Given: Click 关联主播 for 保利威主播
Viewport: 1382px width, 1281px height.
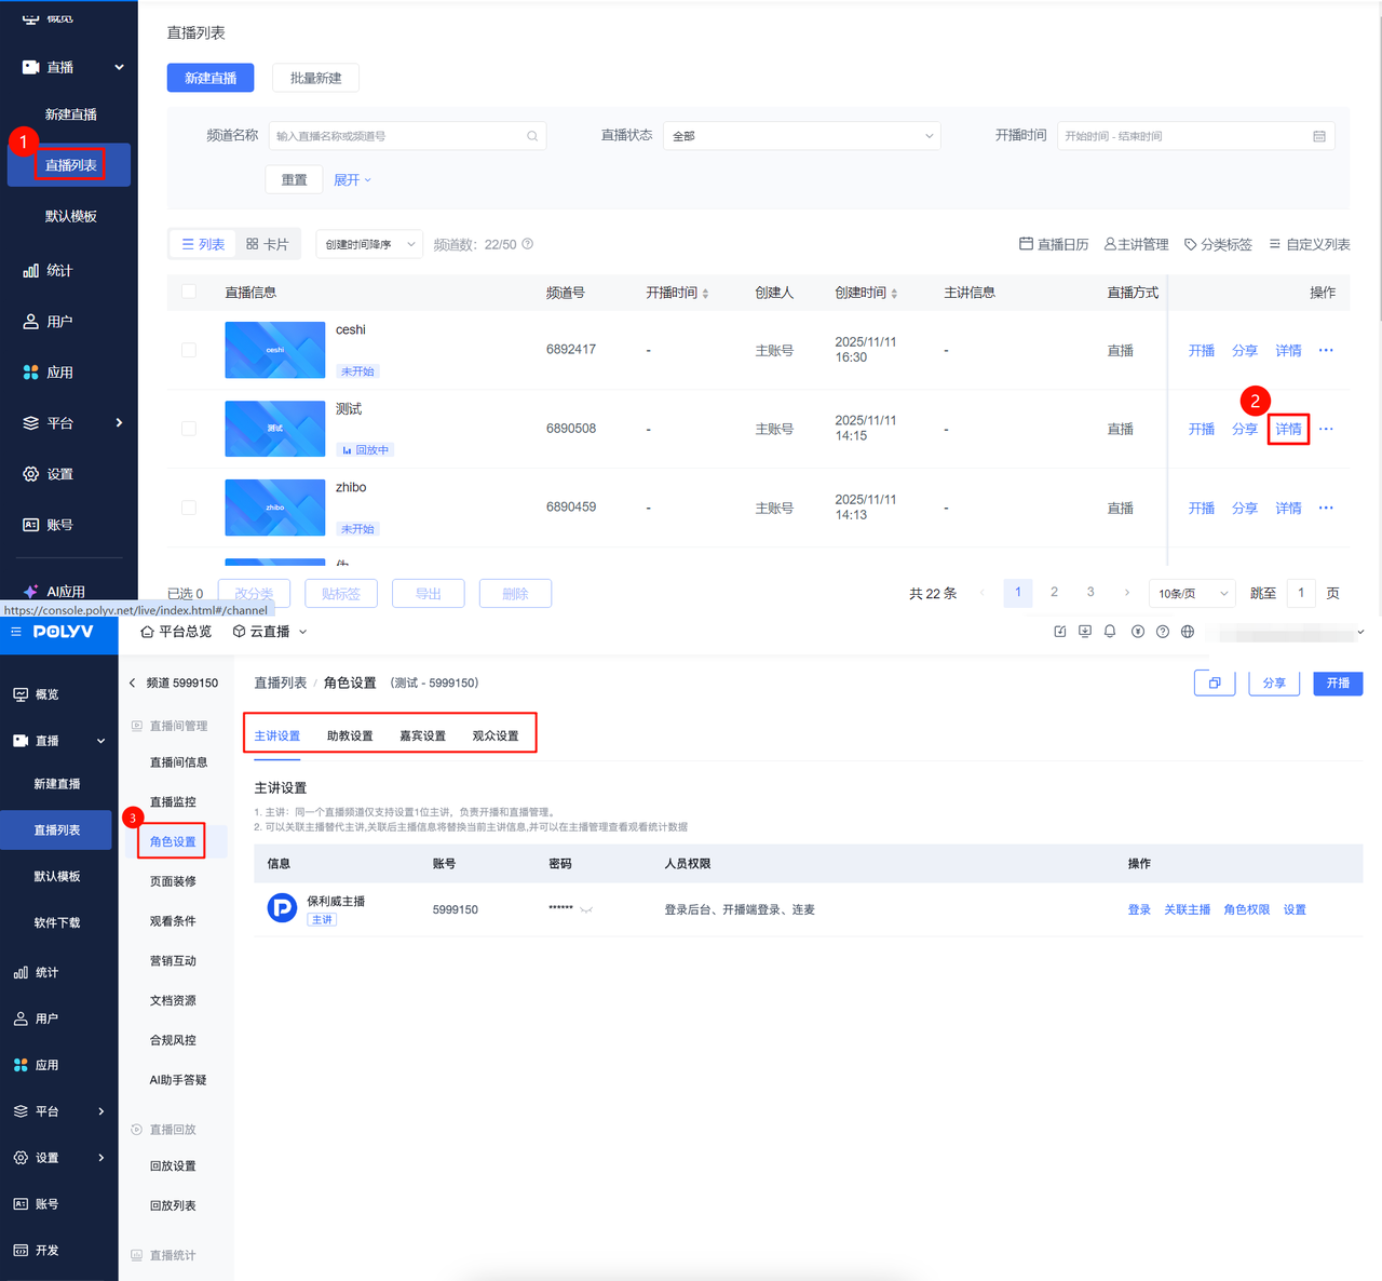Looking at the screenshot, I should click(x=1187, y=910).
